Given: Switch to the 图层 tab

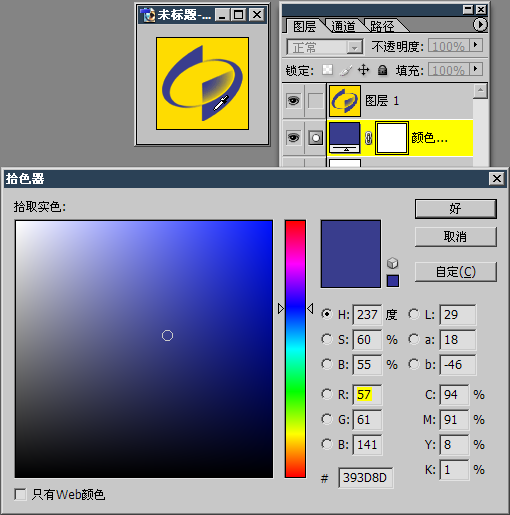Looking at the screenshot, I should (x=304, y=26).
